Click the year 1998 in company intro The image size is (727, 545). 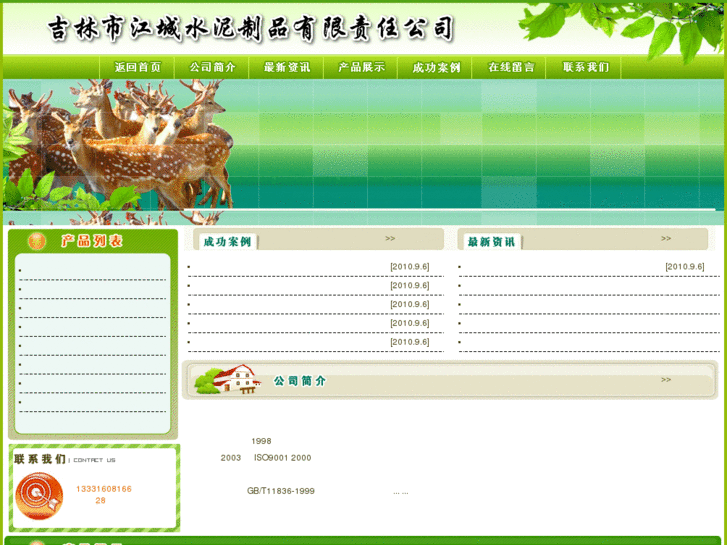pyautogui.click(x=261, y=441)
